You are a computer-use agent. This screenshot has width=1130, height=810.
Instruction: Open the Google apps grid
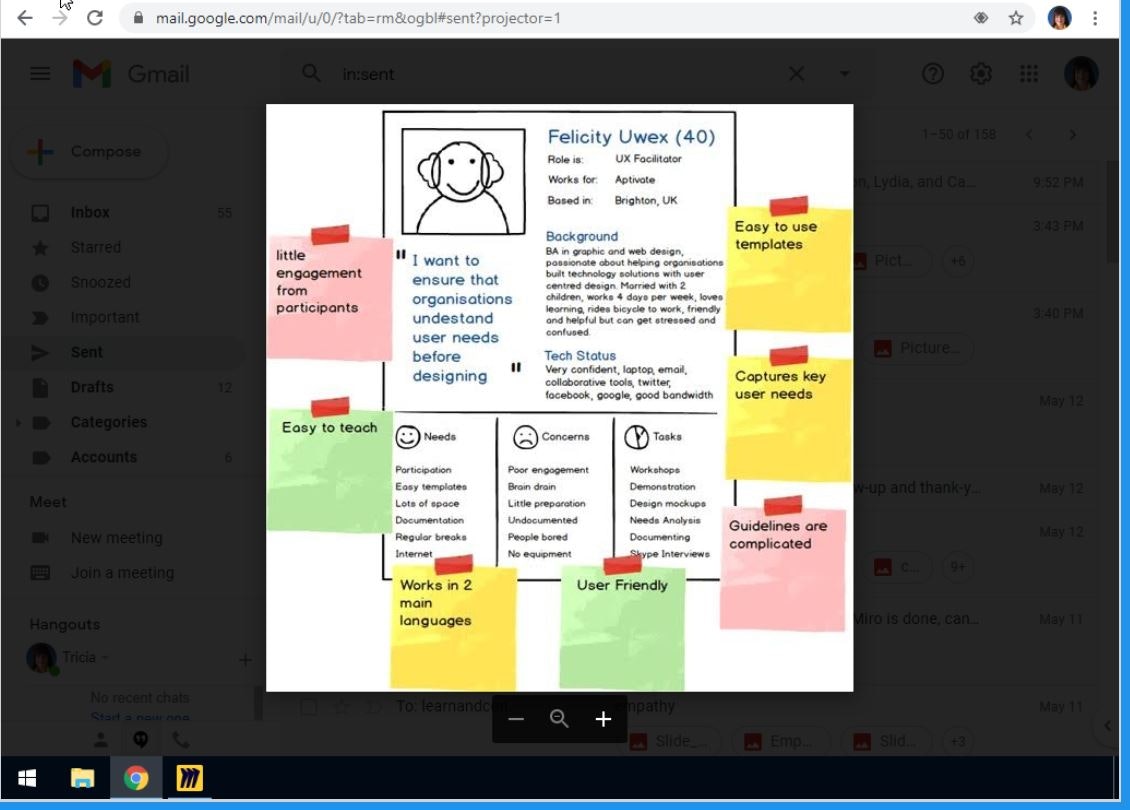pyautogui.click(x=1028, y=74)
